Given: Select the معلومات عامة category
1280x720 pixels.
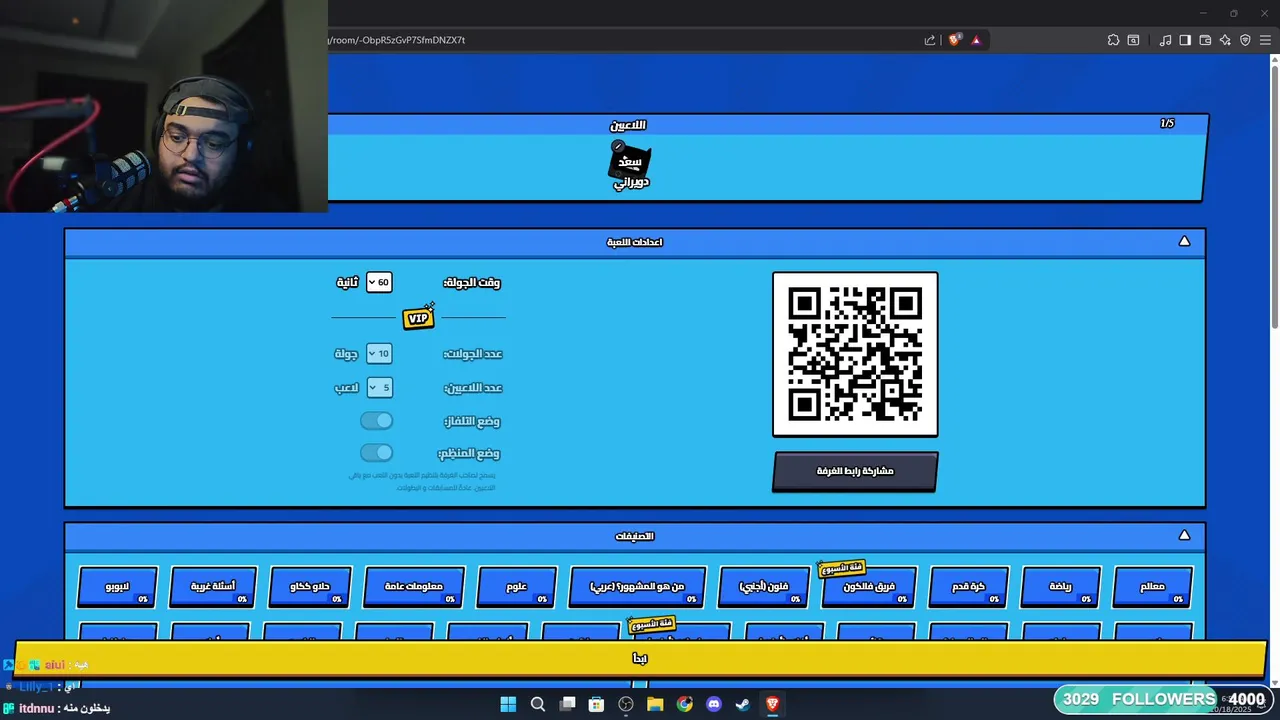Looking at the screenshot, I should pyautogui.click(x=414, y=587).
